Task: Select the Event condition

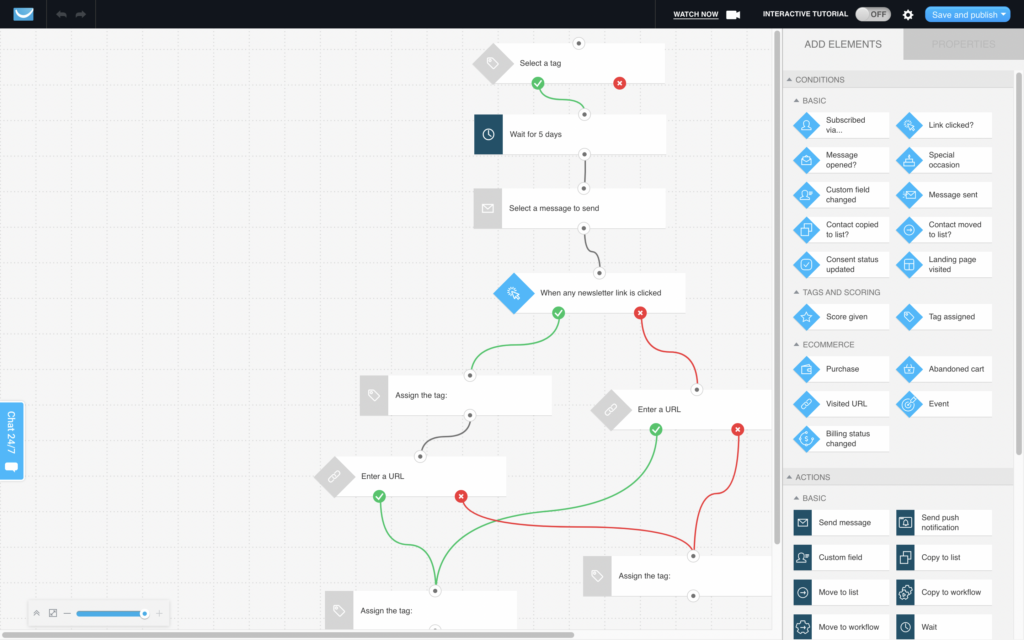Action: point(944,404)
